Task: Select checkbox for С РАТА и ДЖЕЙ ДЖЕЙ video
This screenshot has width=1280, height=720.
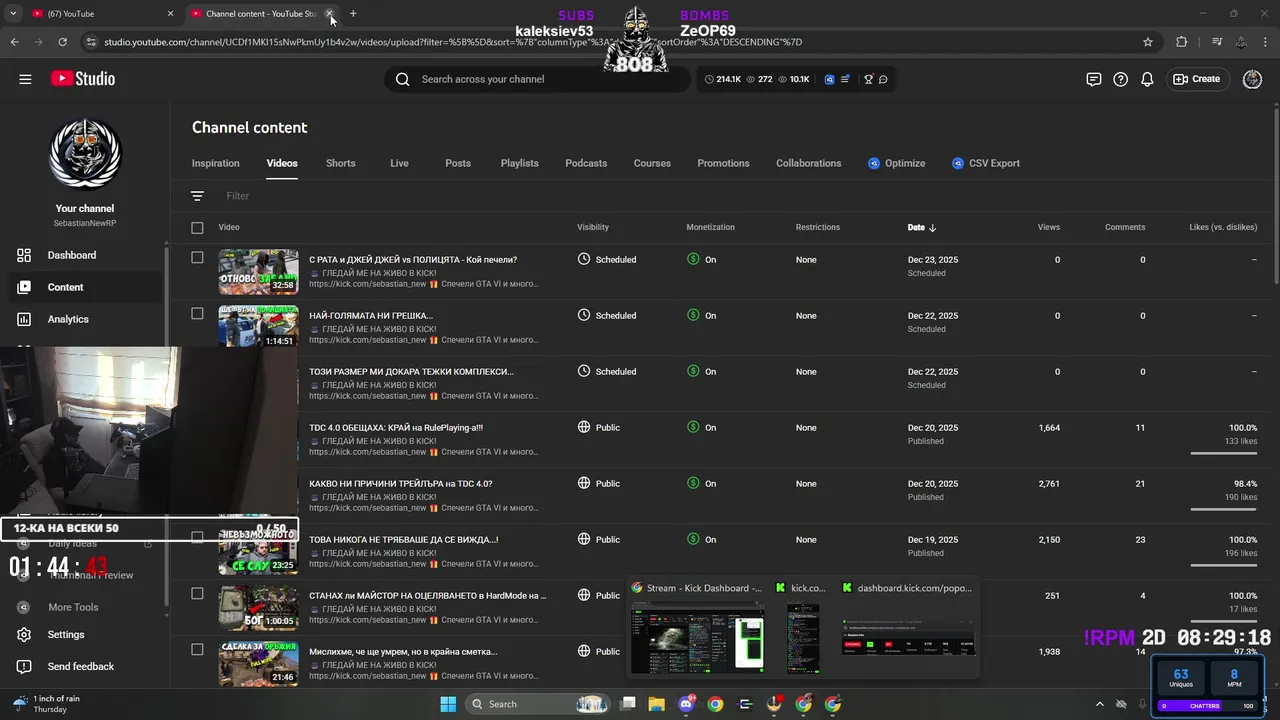Action: pos(197,258)
